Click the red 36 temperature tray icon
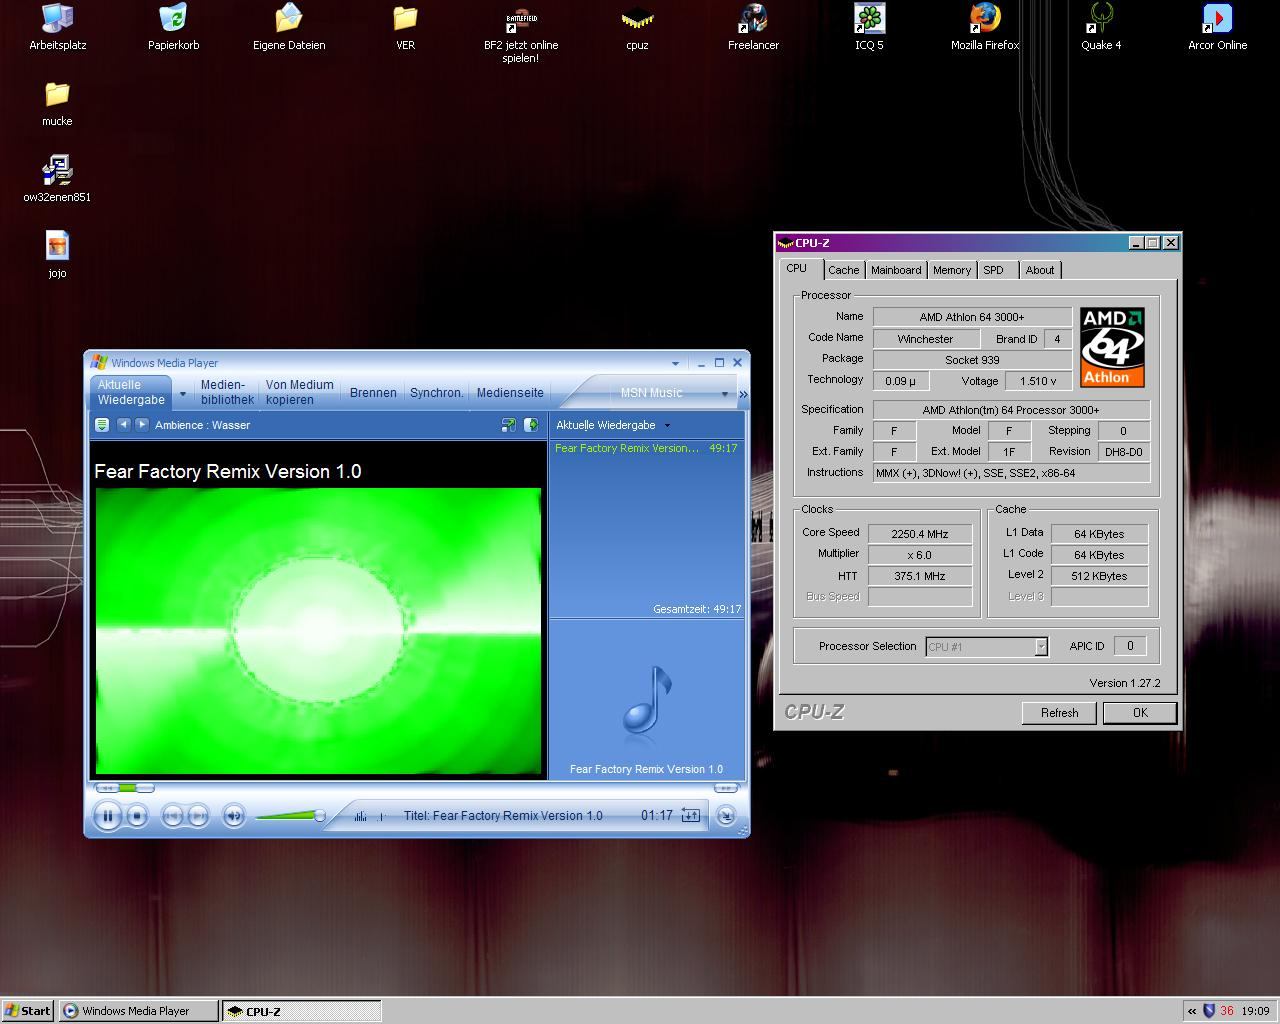Screen dimensions: 1280x1024 click(x=1226, y=1011)
